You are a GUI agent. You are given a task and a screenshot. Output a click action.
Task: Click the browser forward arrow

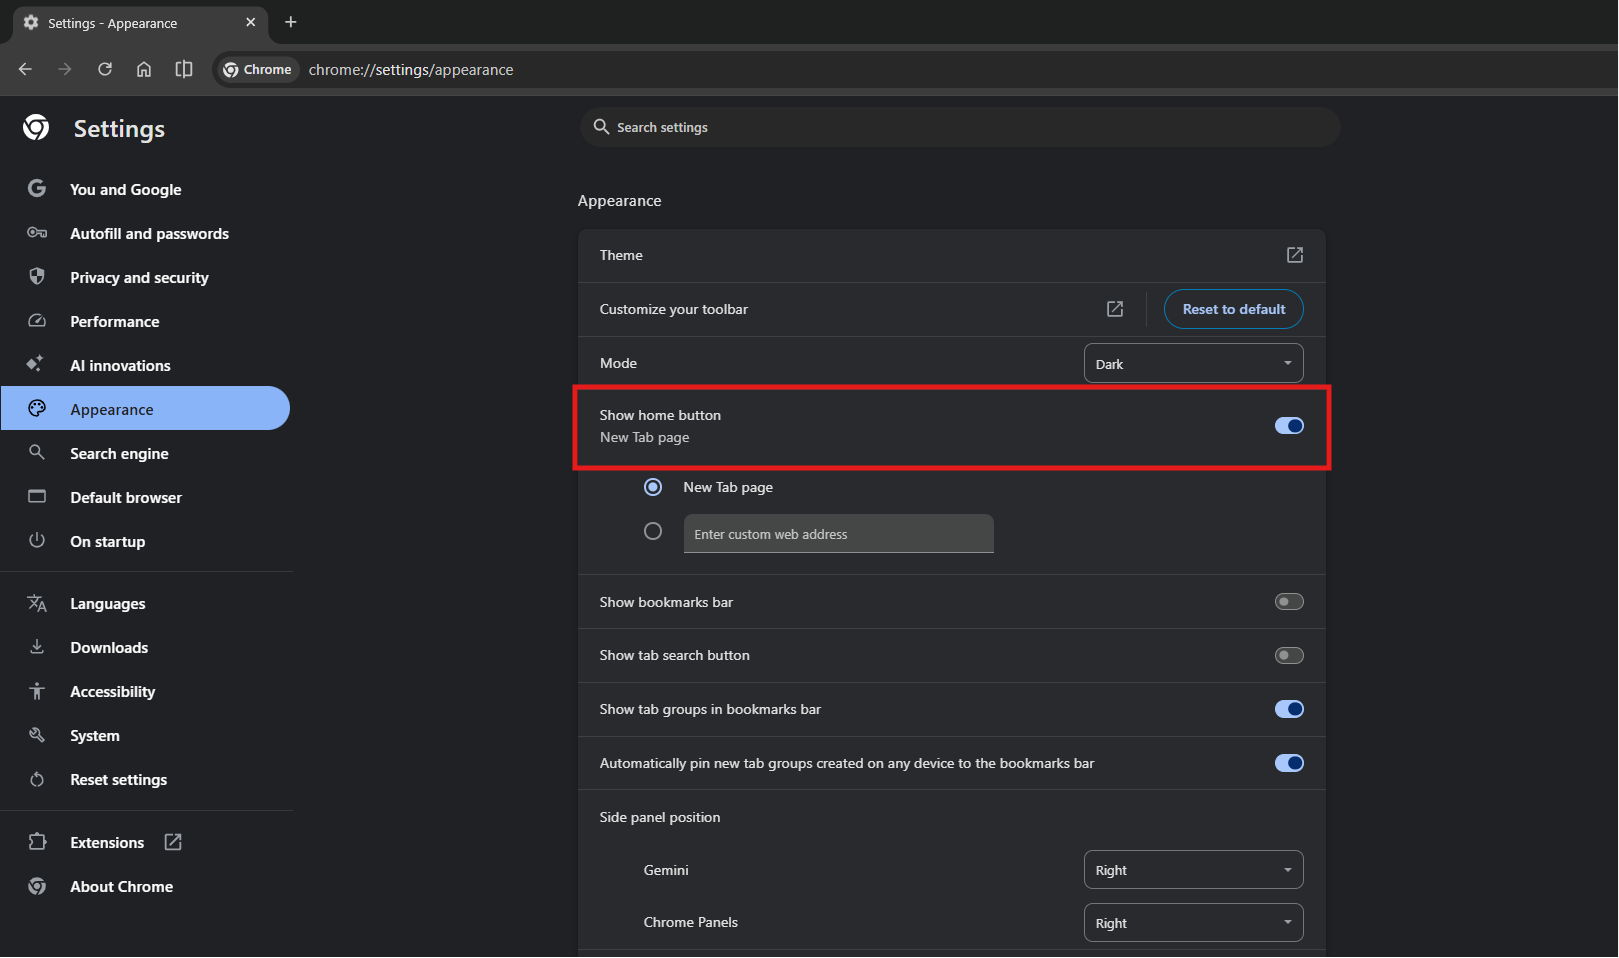[65, 69]
